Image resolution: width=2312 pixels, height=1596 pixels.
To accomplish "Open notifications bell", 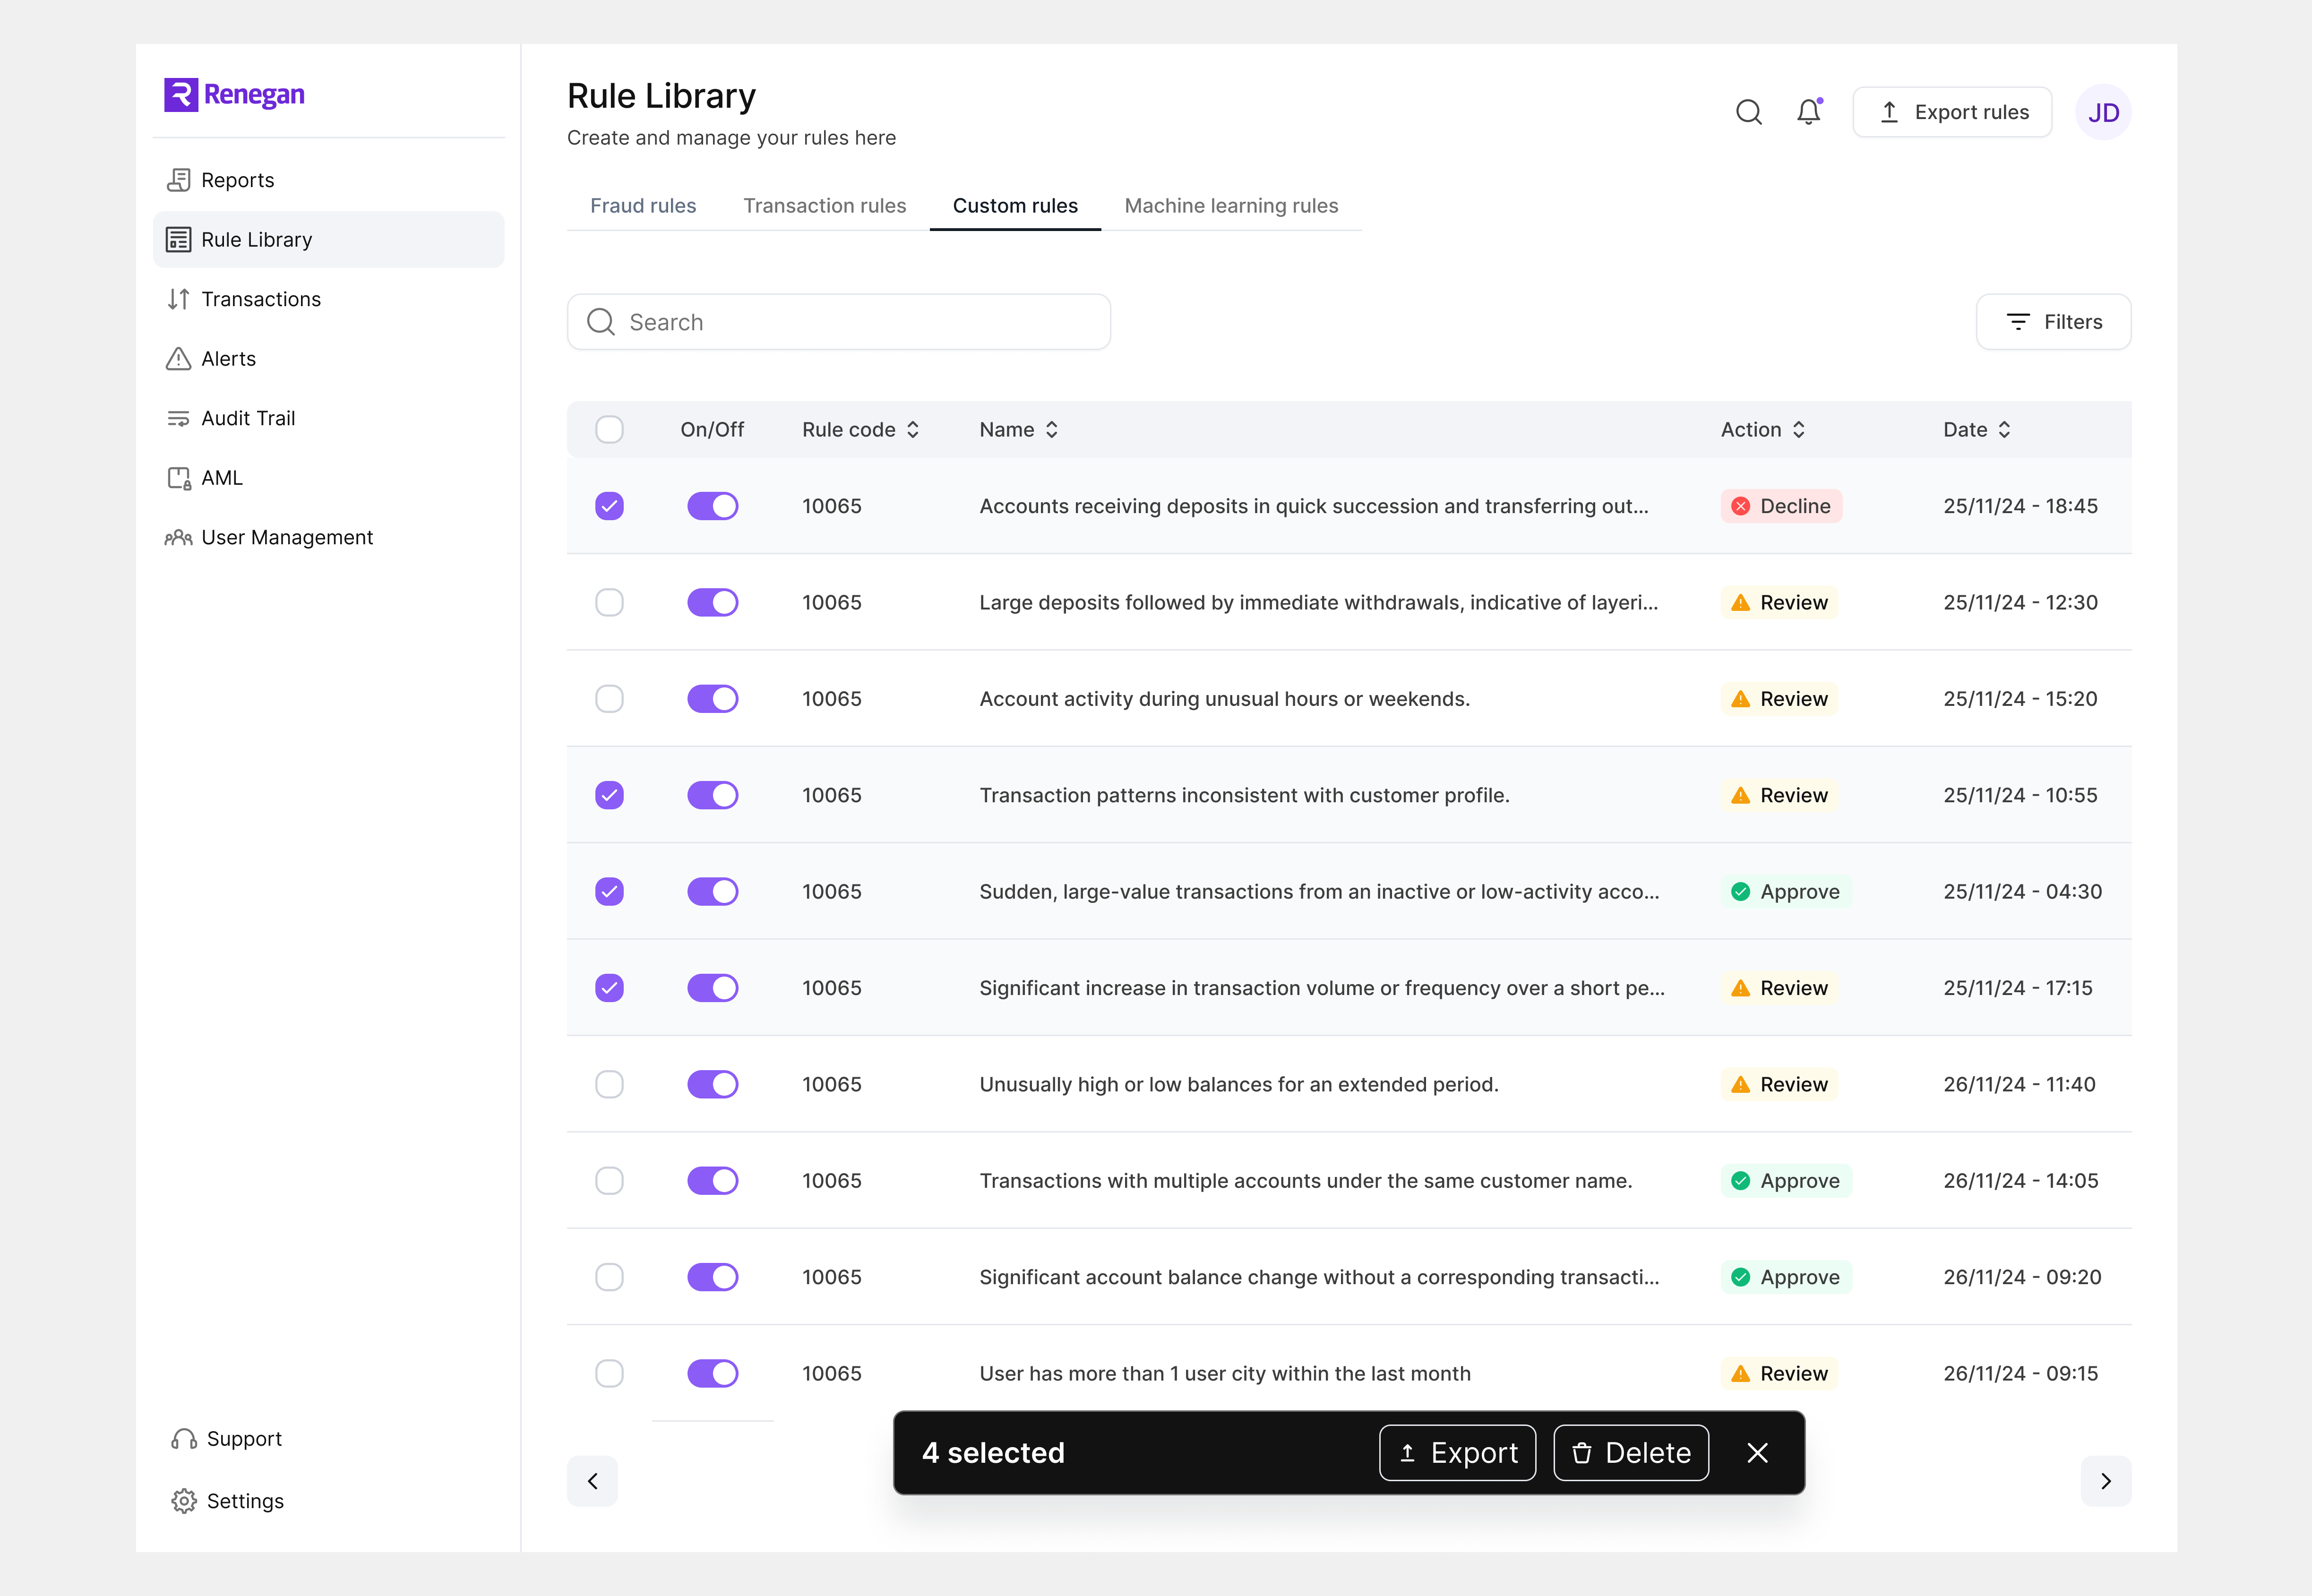I will tap(1809, 112).
